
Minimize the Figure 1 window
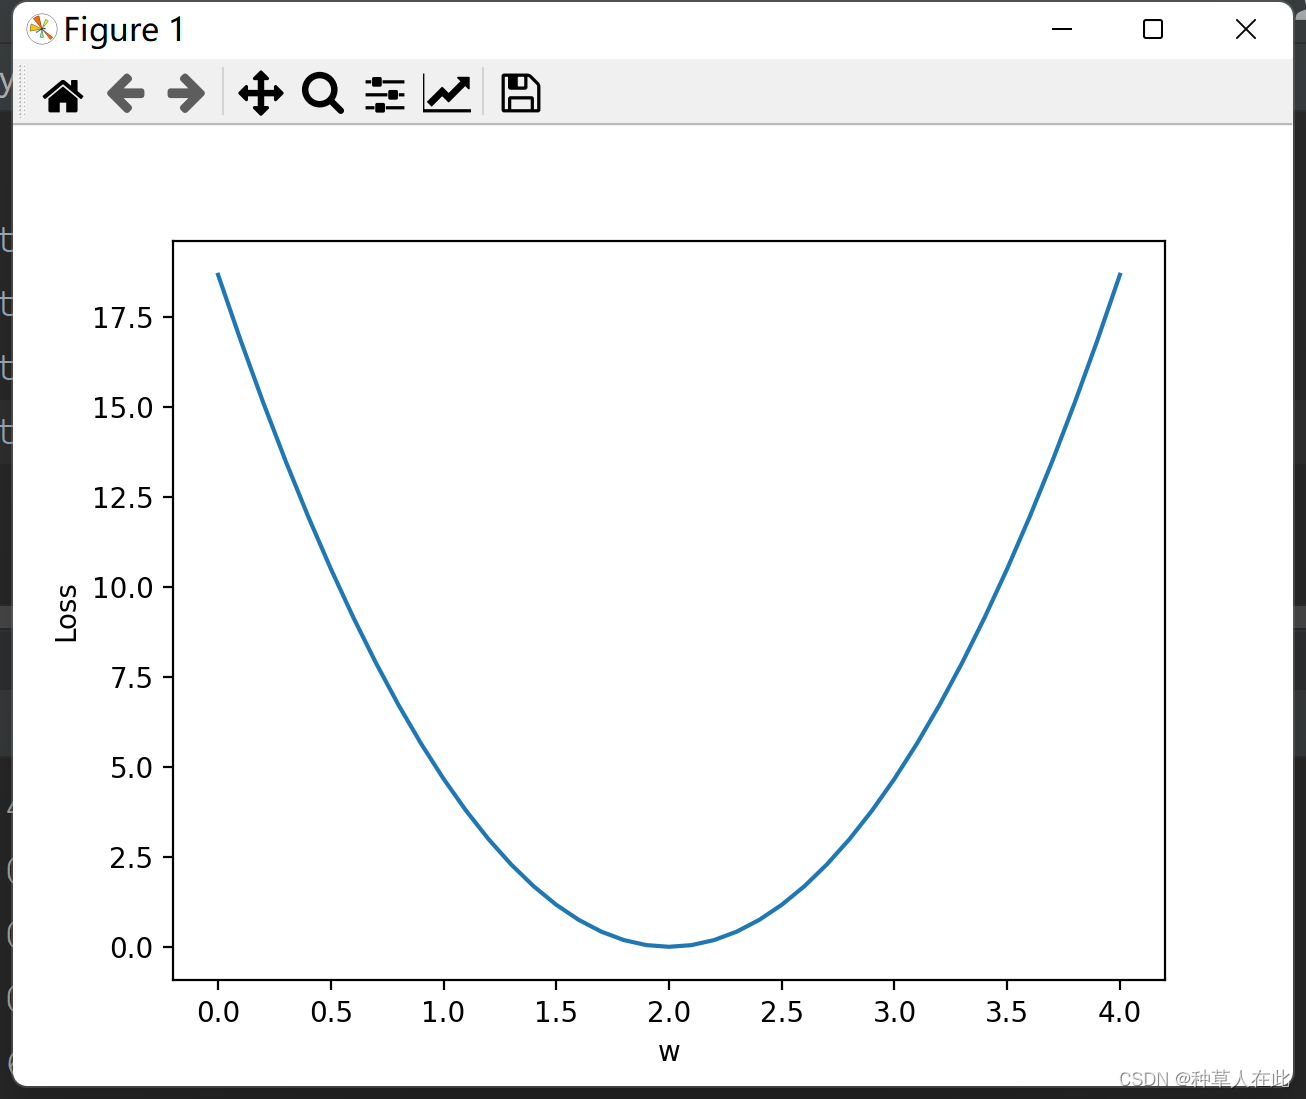click(x=1062, y=29)
